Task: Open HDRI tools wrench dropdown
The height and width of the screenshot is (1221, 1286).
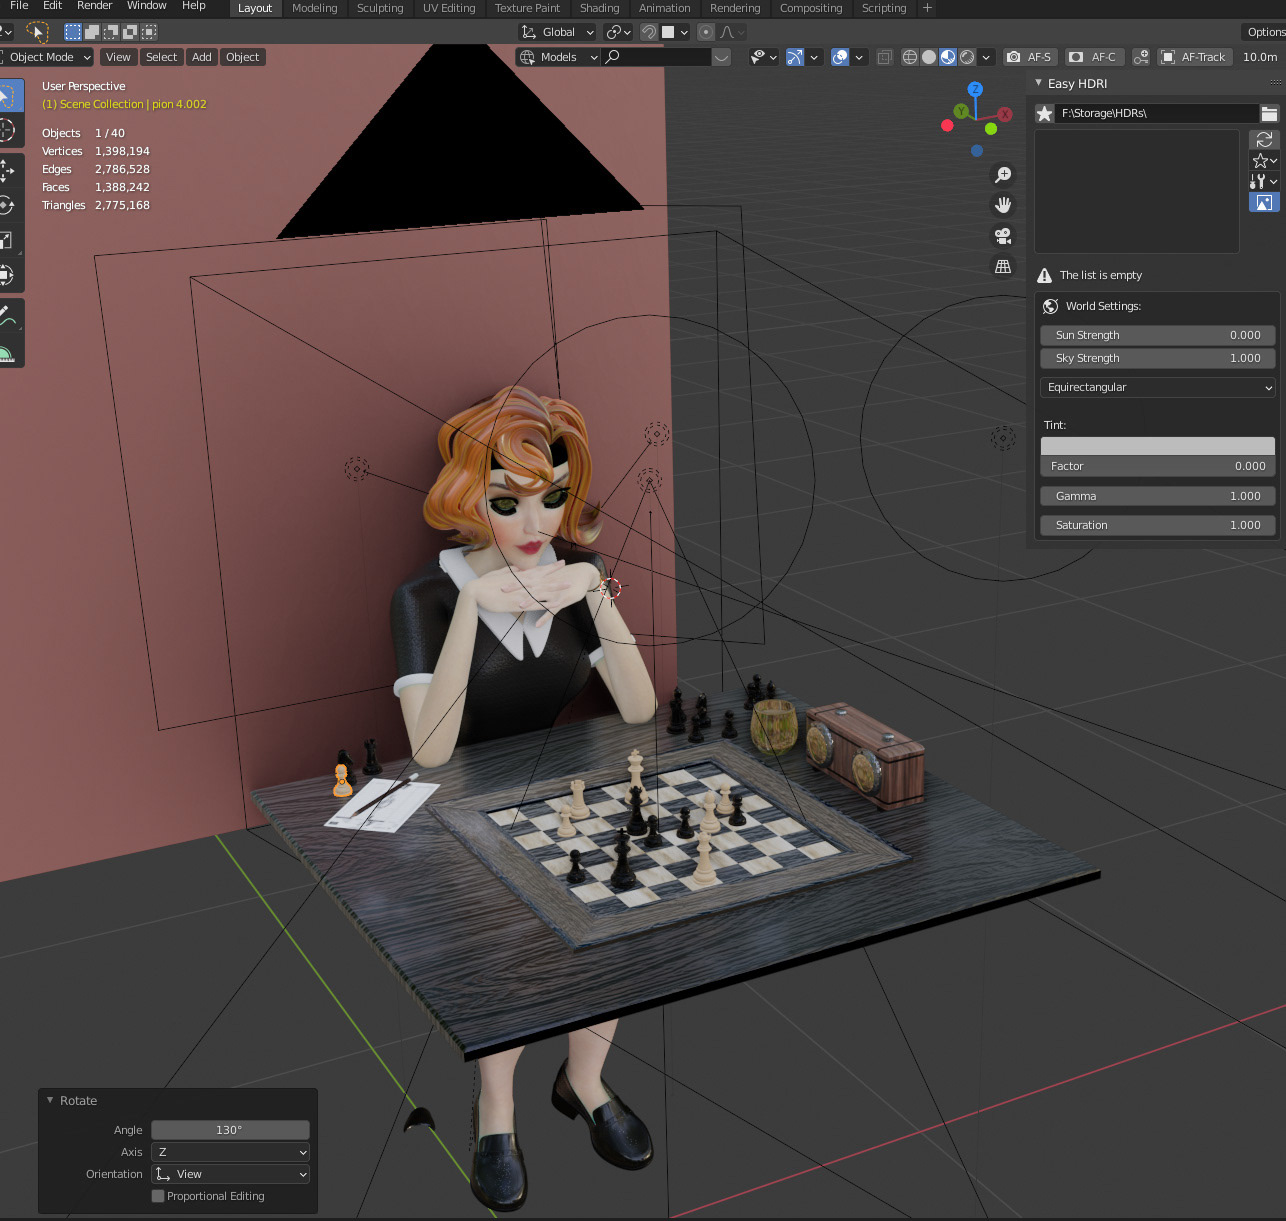Action: coord(1264,181)
